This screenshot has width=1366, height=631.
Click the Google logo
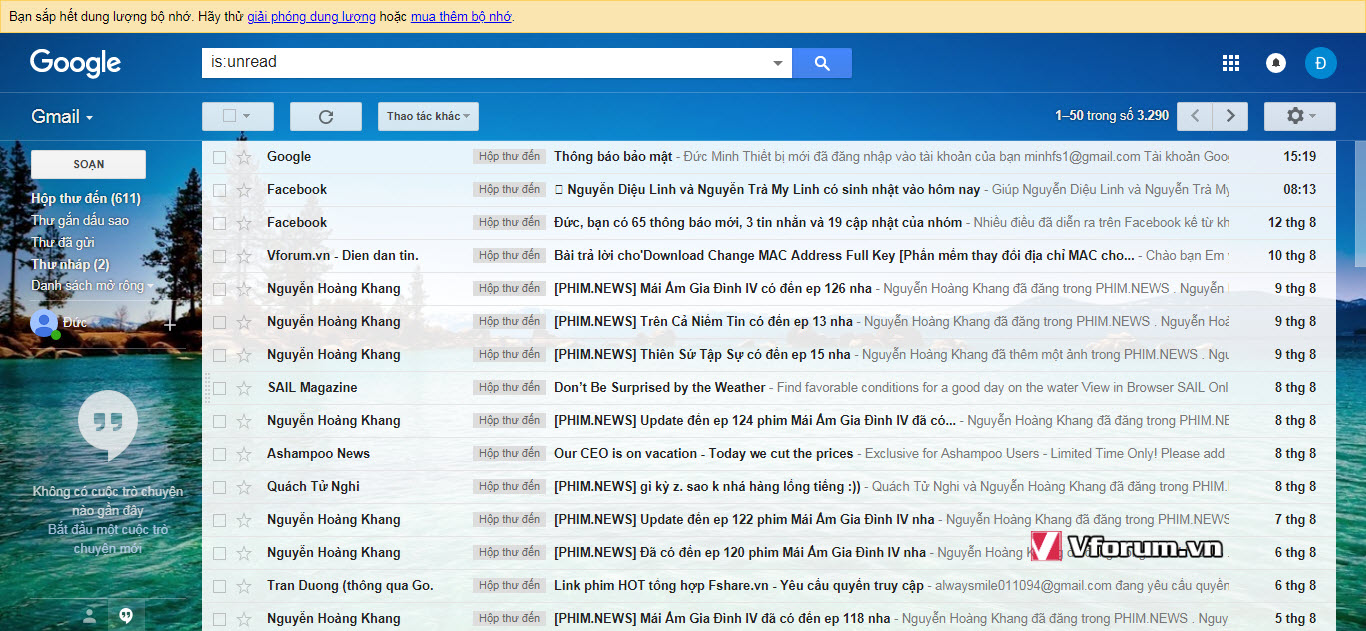click(x=75, y=63)
